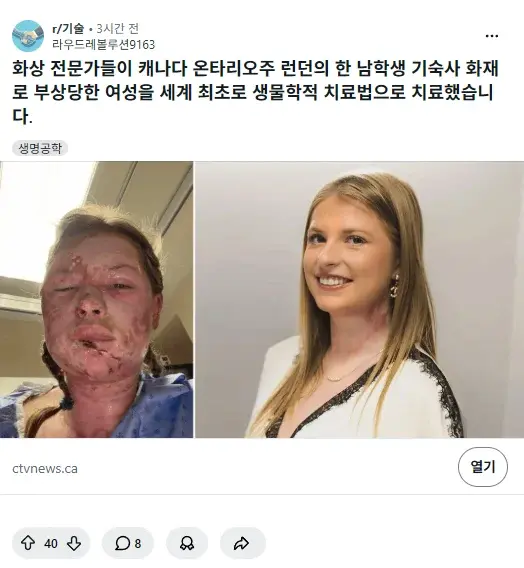Click the 3시간 전 timestamp
The image size is (524, 568).
[117, 28]
